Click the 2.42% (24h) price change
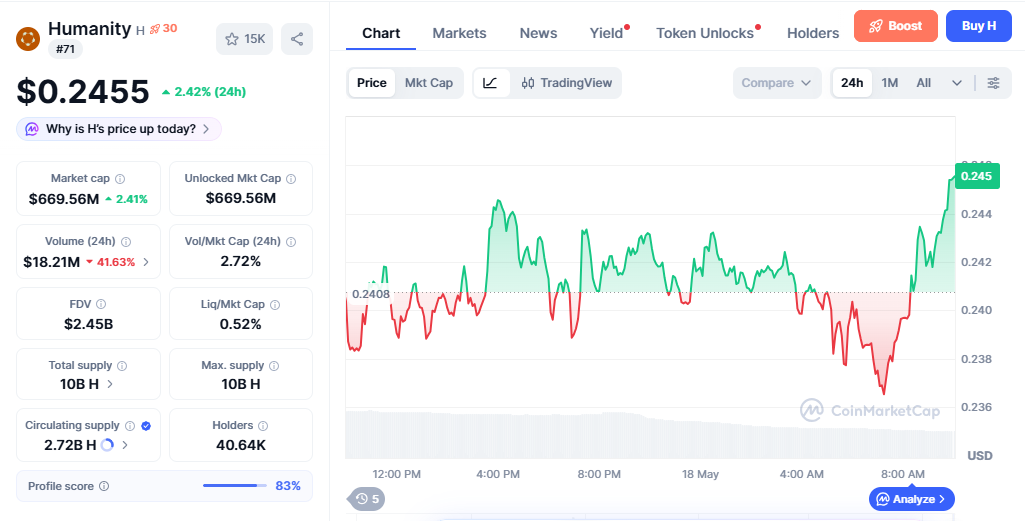Screen dimensions: 1025x521 [x=203, y=92]
